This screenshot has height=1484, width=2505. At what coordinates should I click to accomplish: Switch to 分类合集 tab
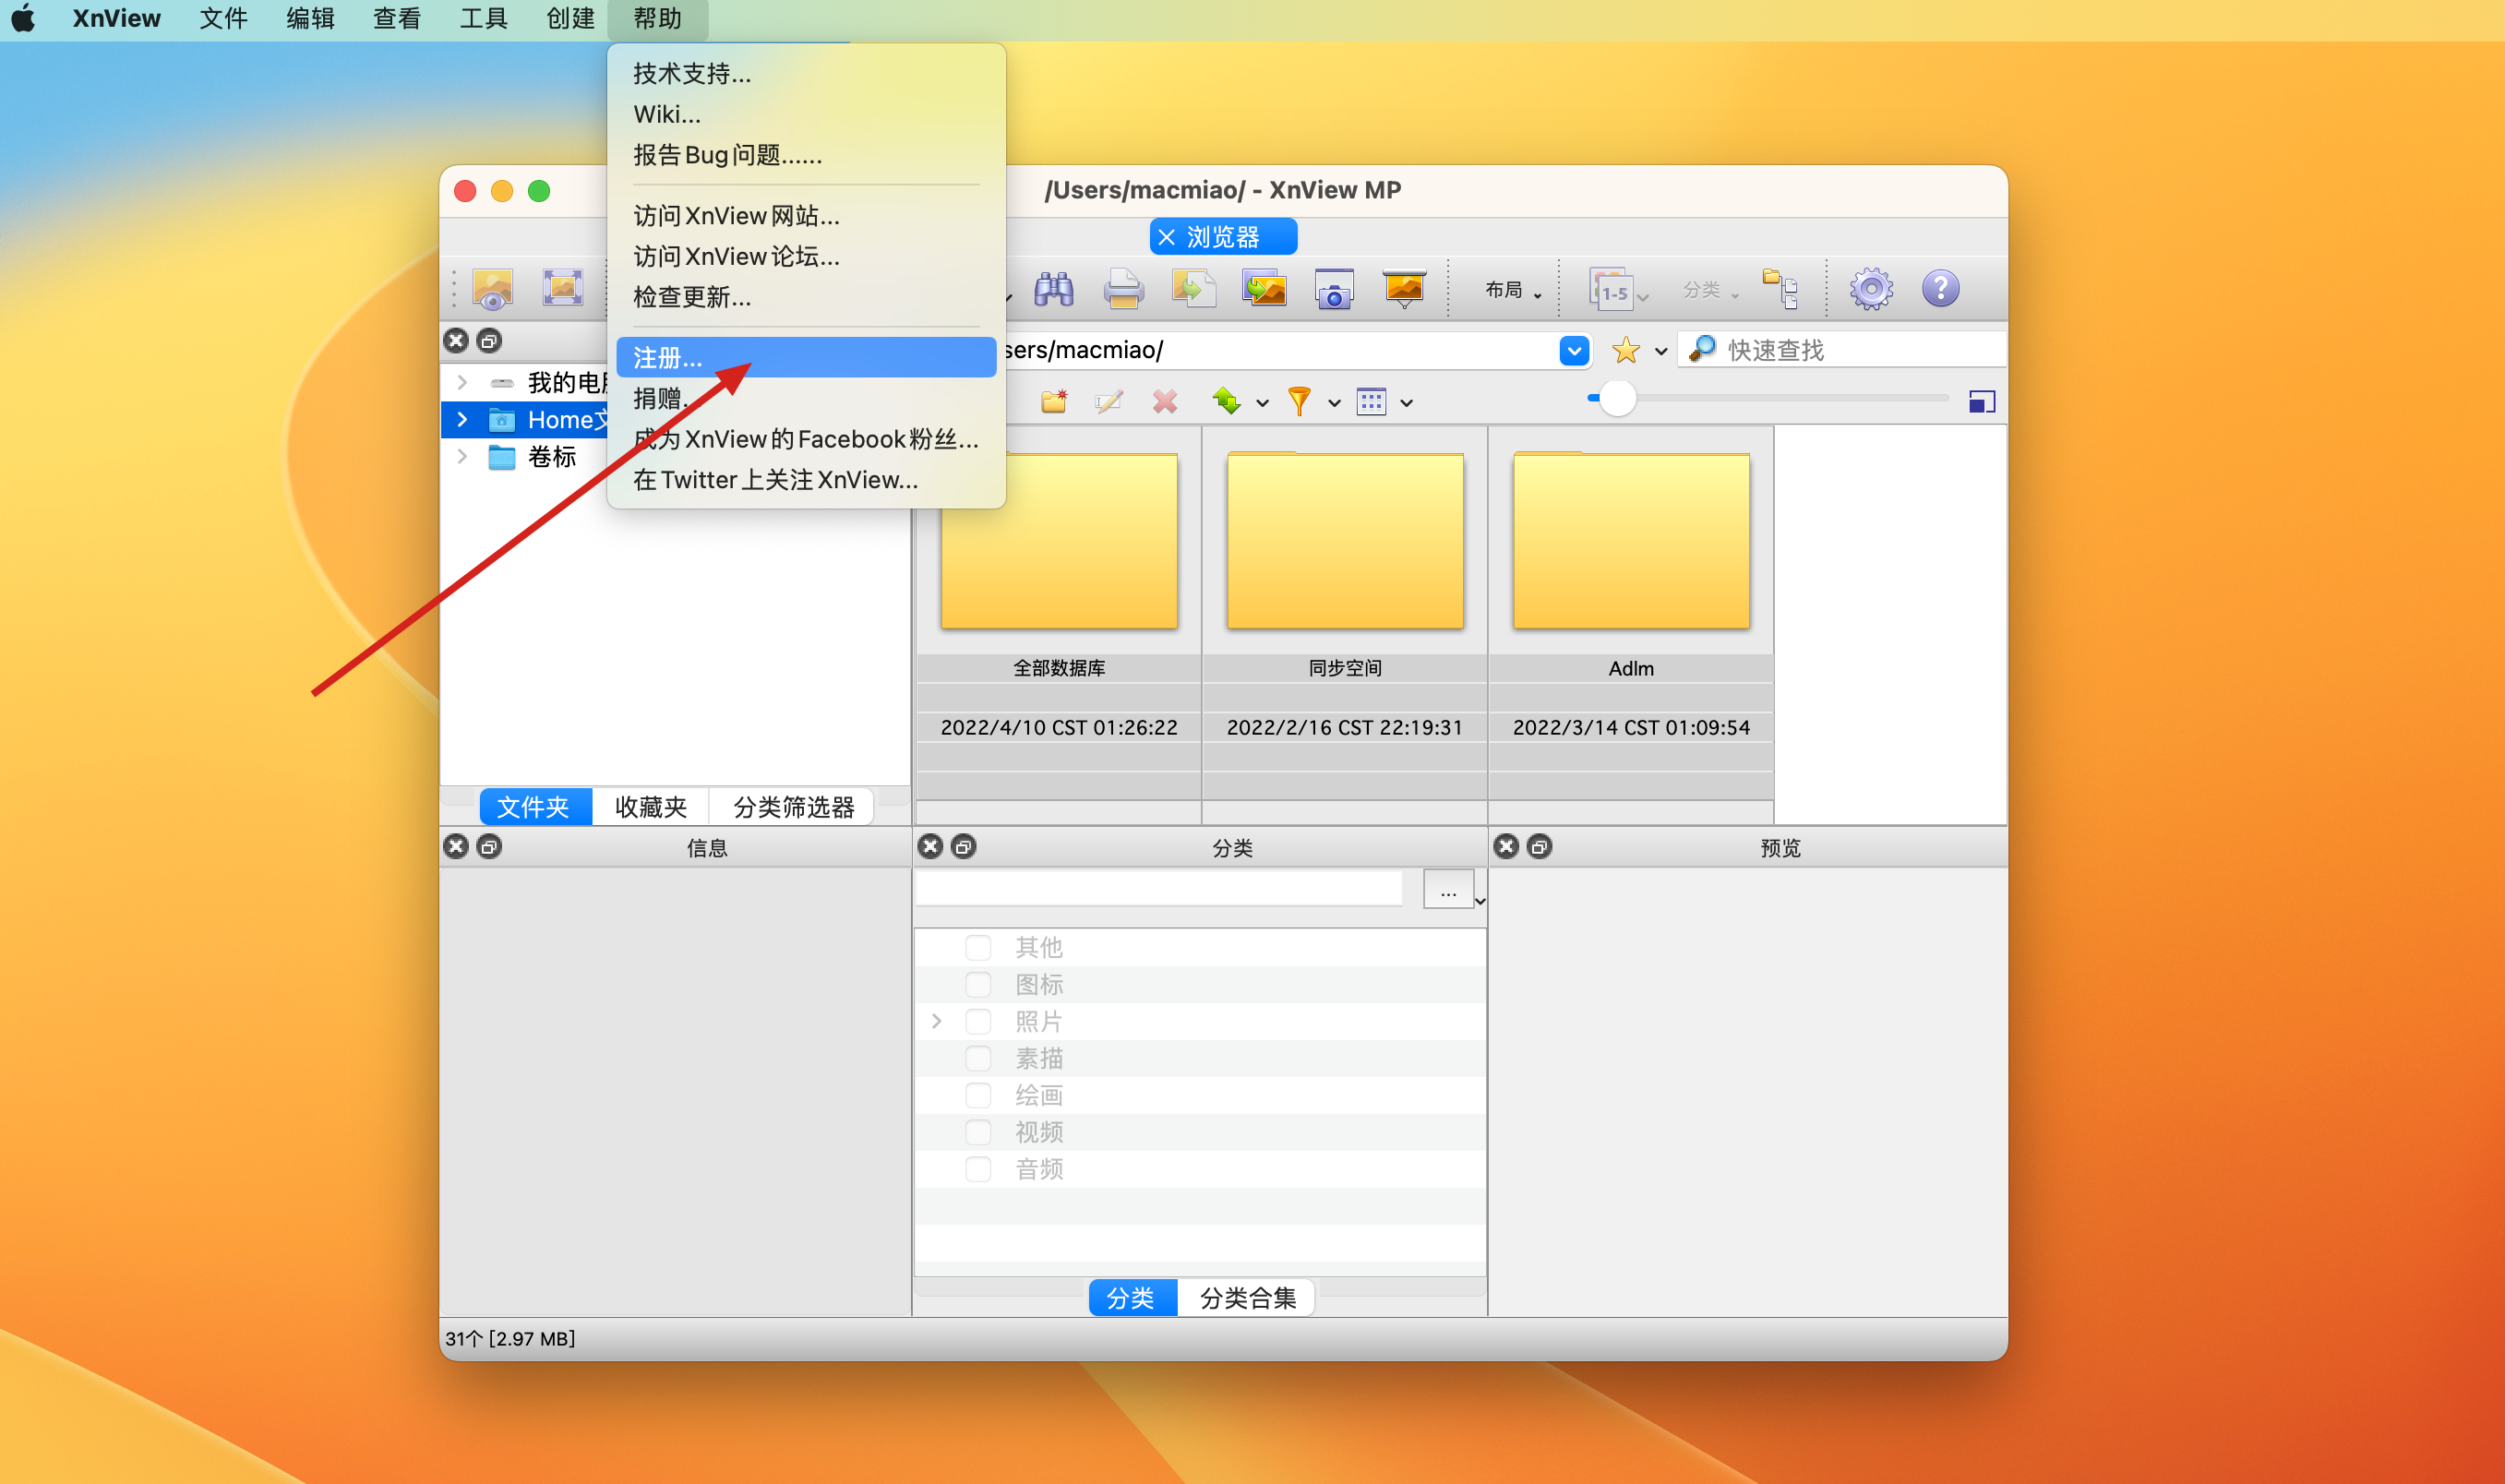1247,1297
